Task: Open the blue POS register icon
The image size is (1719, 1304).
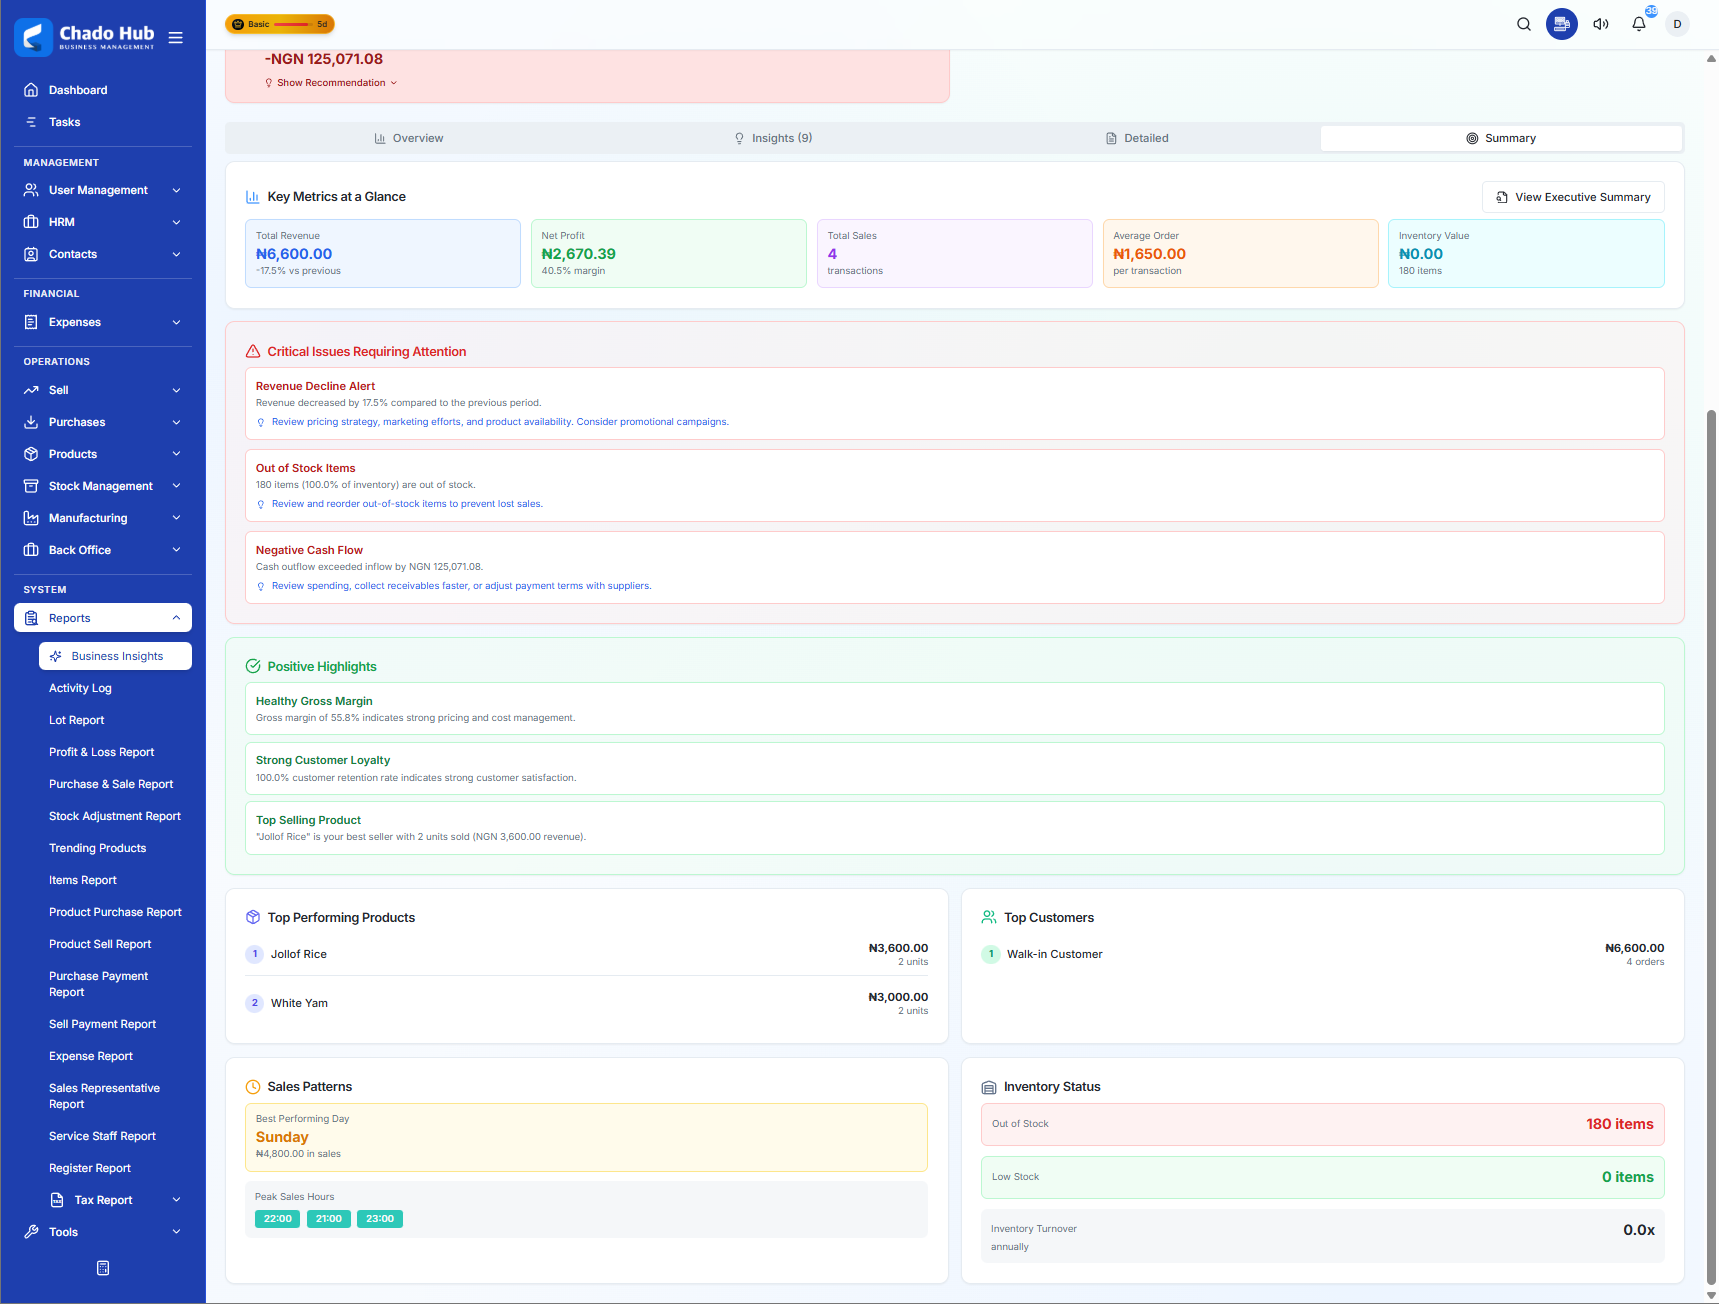Action: tap(1561, 24)
